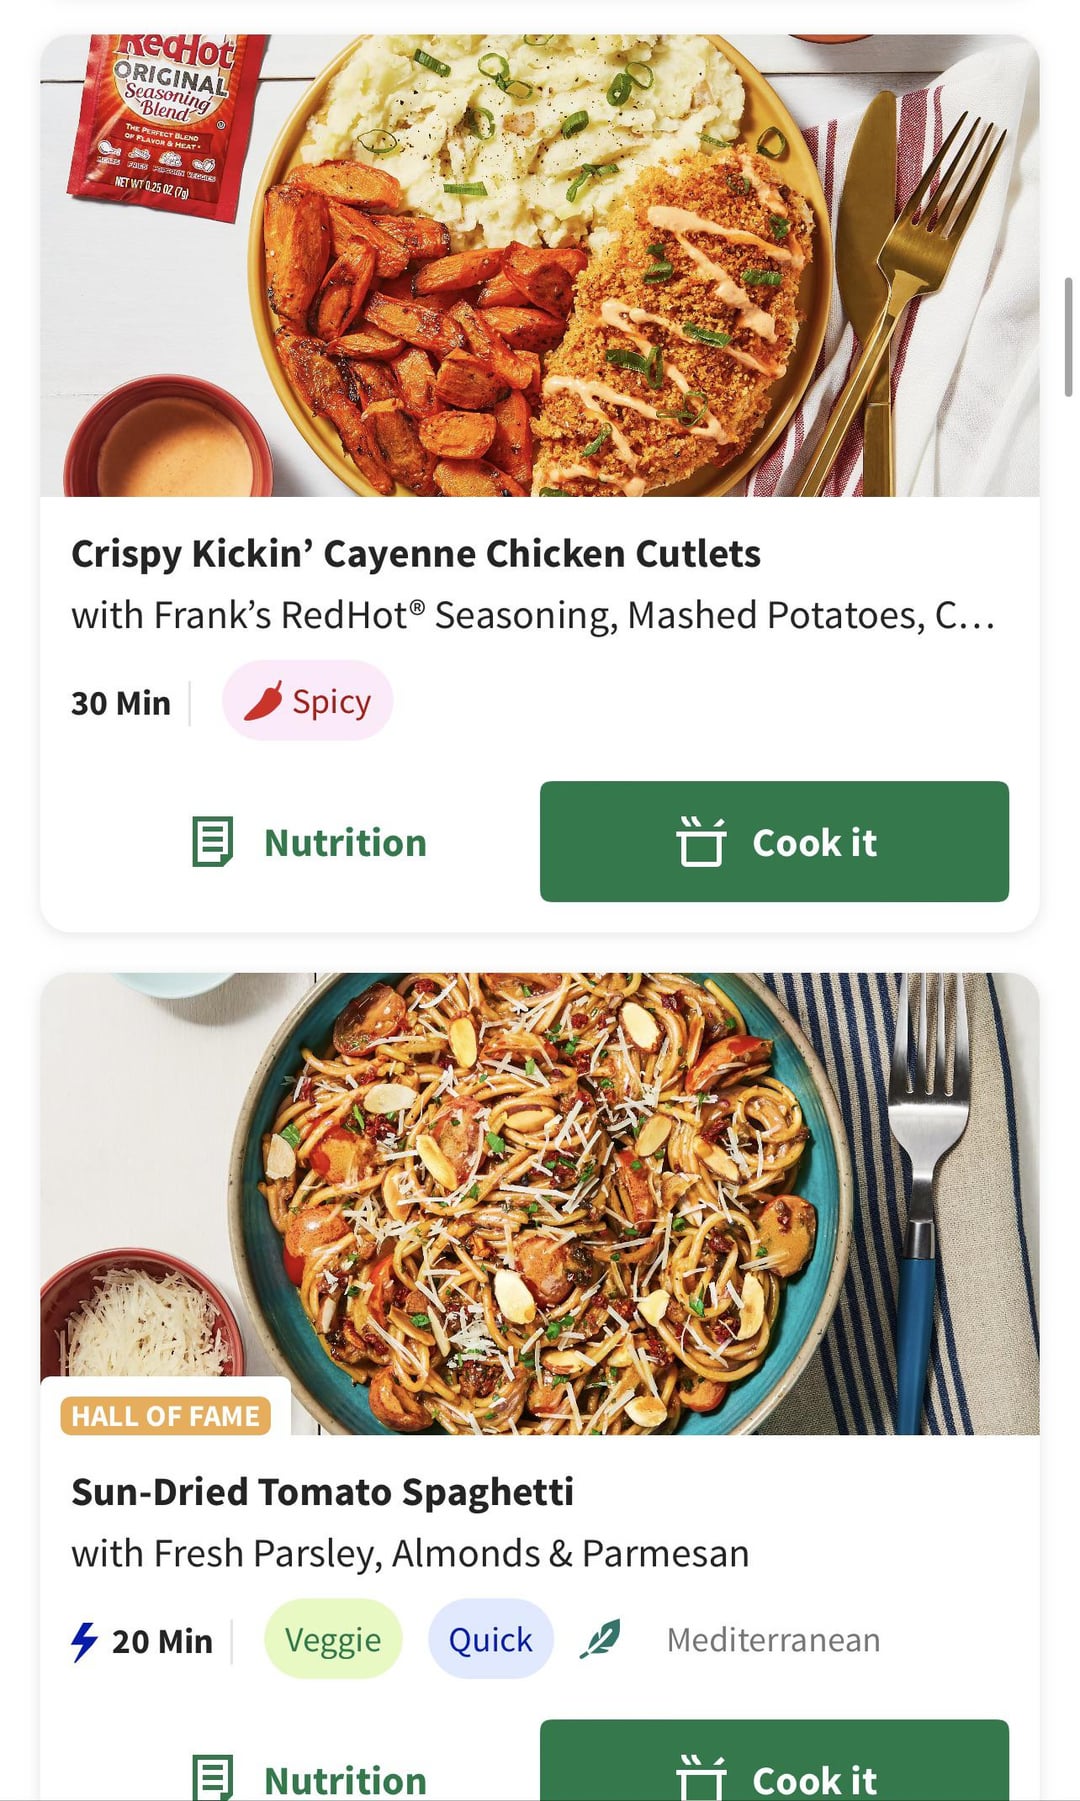1080x1801 pixels.
Task: Tap the Mediterranean label
Action: point(773,1640)
